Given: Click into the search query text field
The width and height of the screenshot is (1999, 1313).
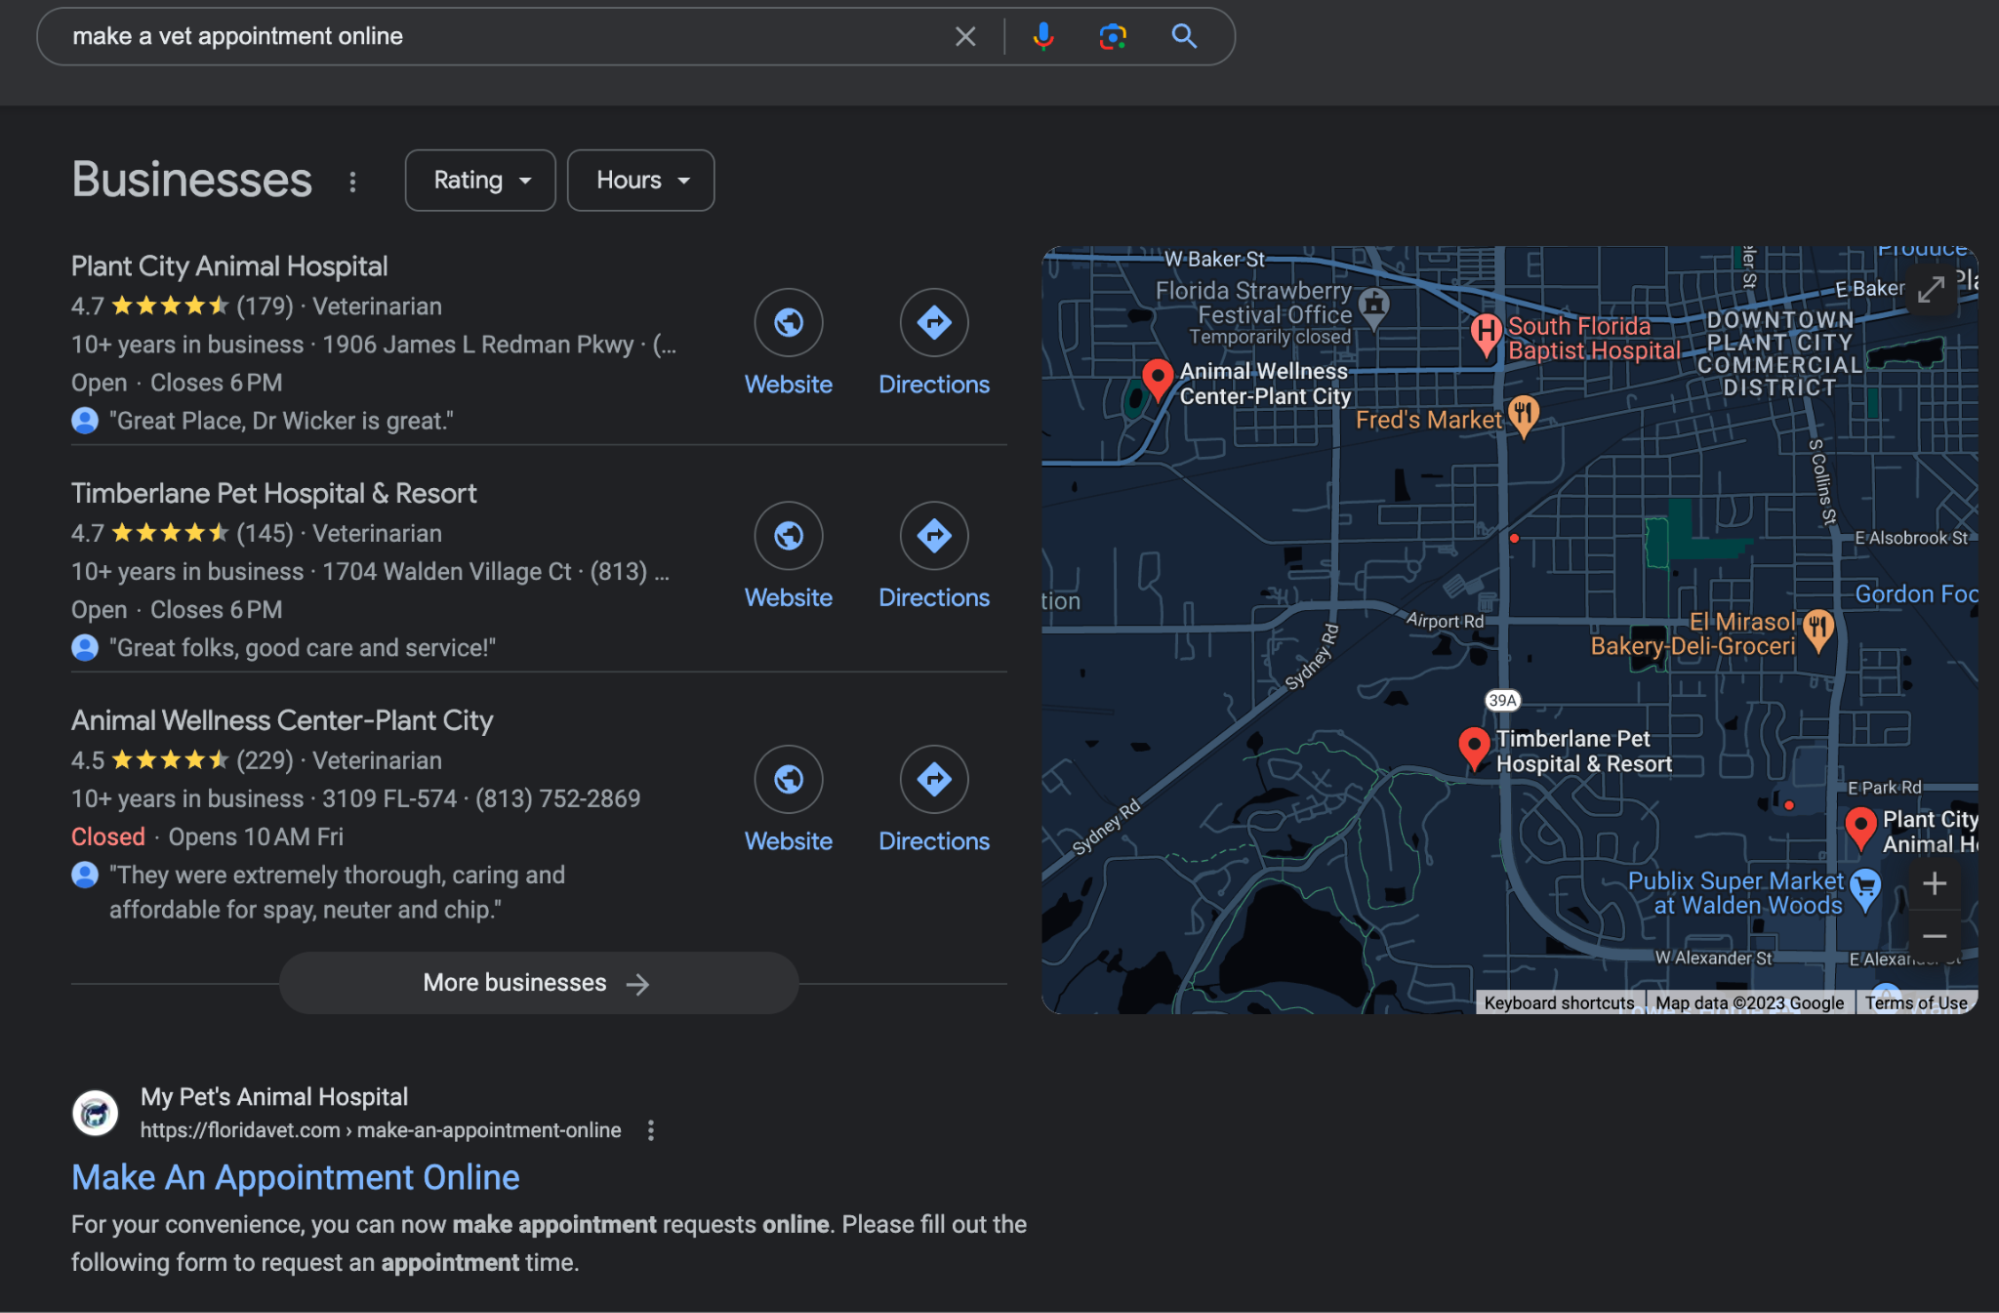Looking at the screenshot, I should click(500, 37).
